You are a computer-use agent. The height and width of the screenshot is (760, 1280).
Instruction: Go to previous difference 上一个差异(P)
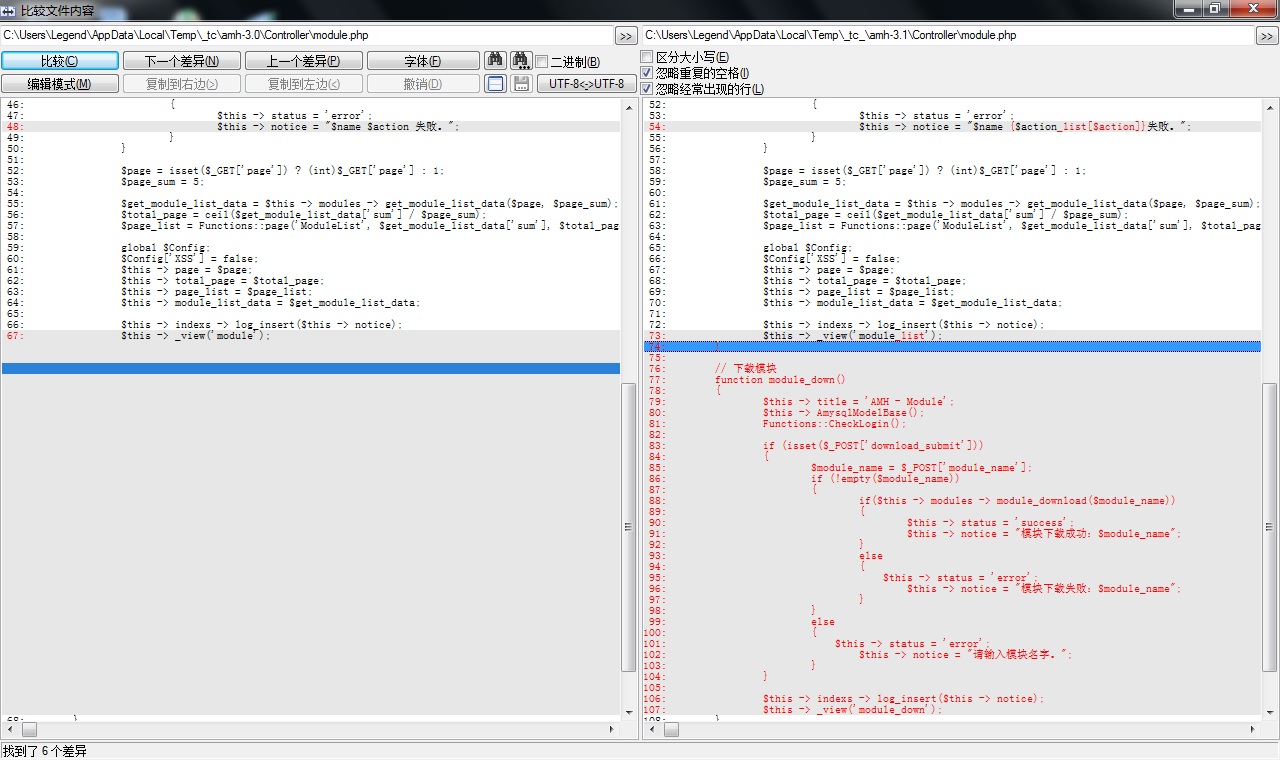tap(304, 61)
